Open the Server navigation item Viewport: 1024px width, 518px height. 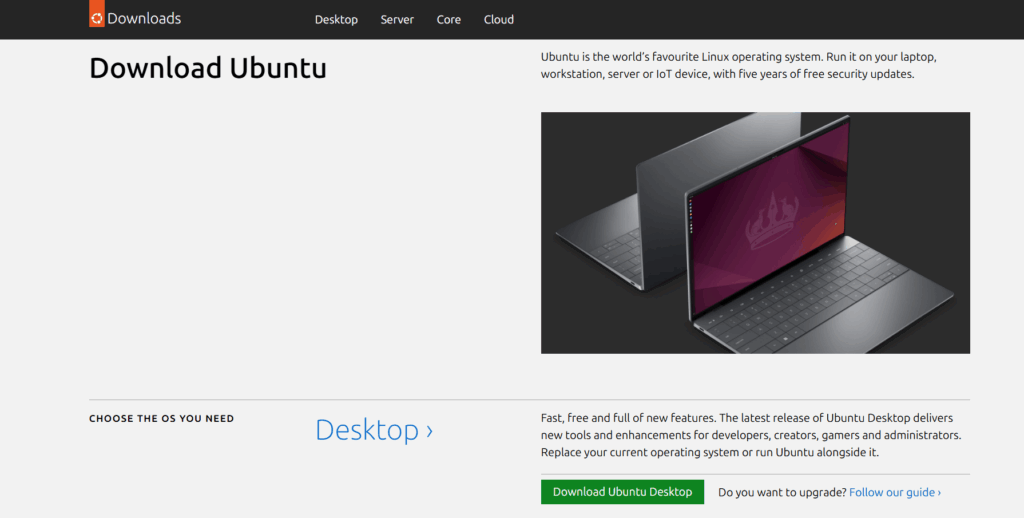tap(397, 20)
